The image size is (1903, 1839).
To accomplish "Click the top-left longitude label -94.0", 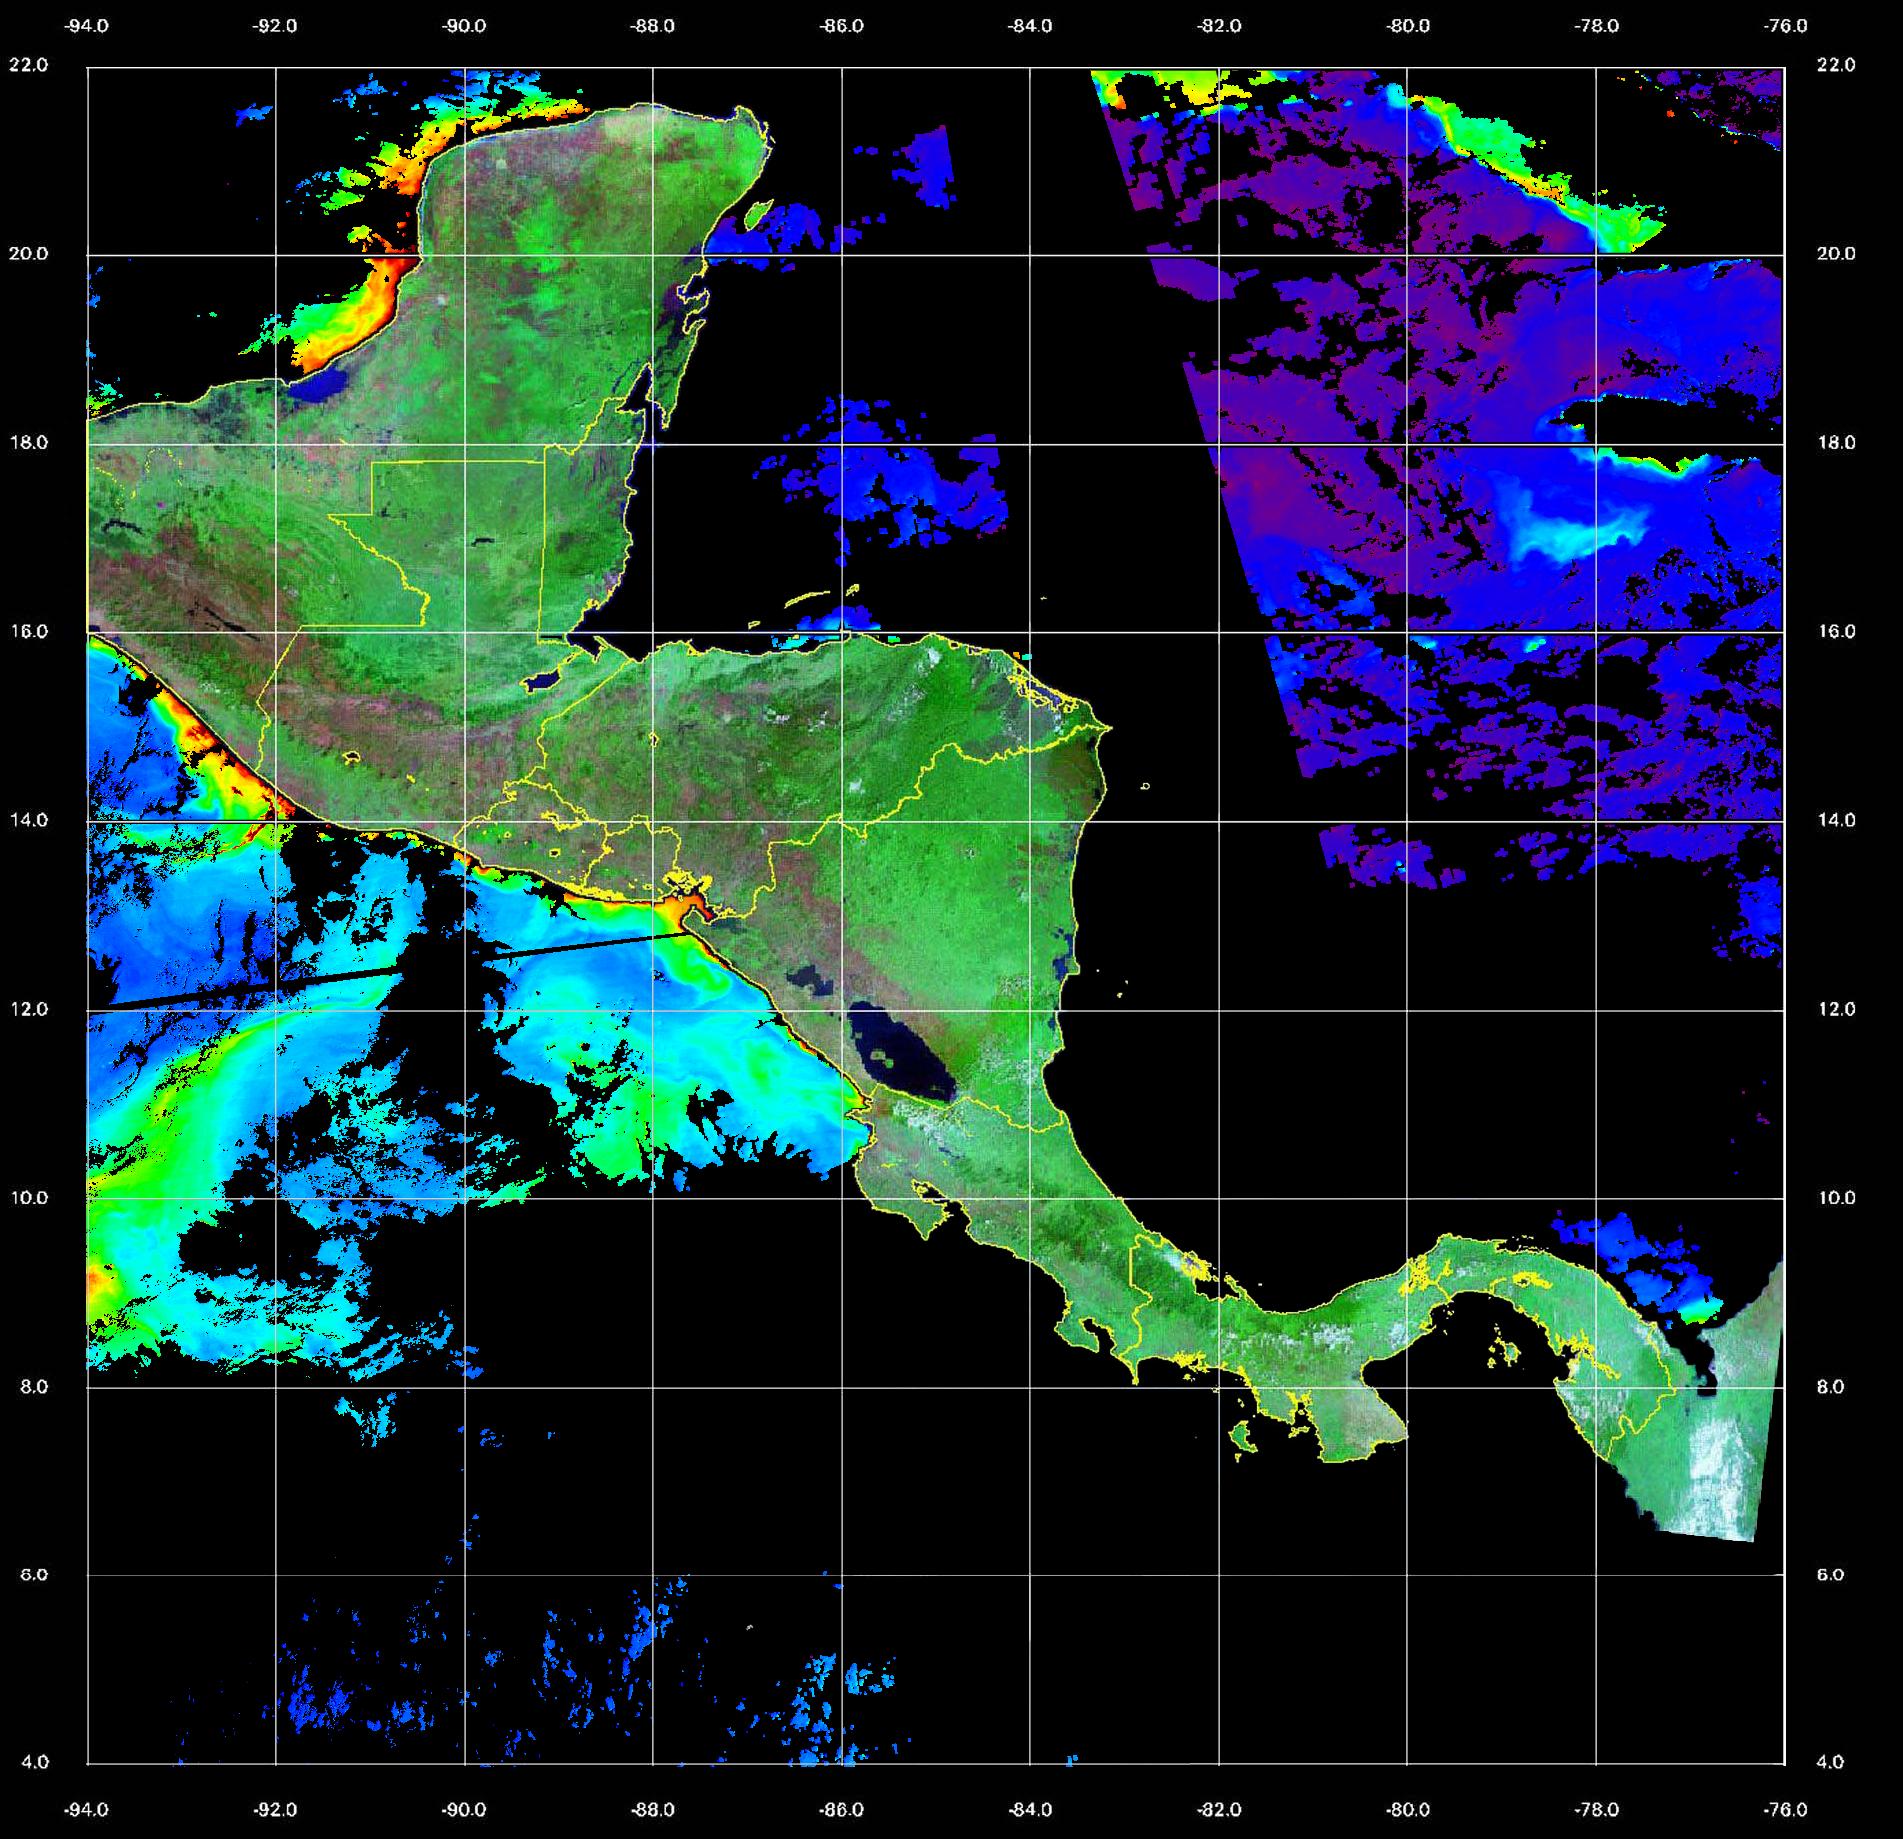I will point(87,26).
